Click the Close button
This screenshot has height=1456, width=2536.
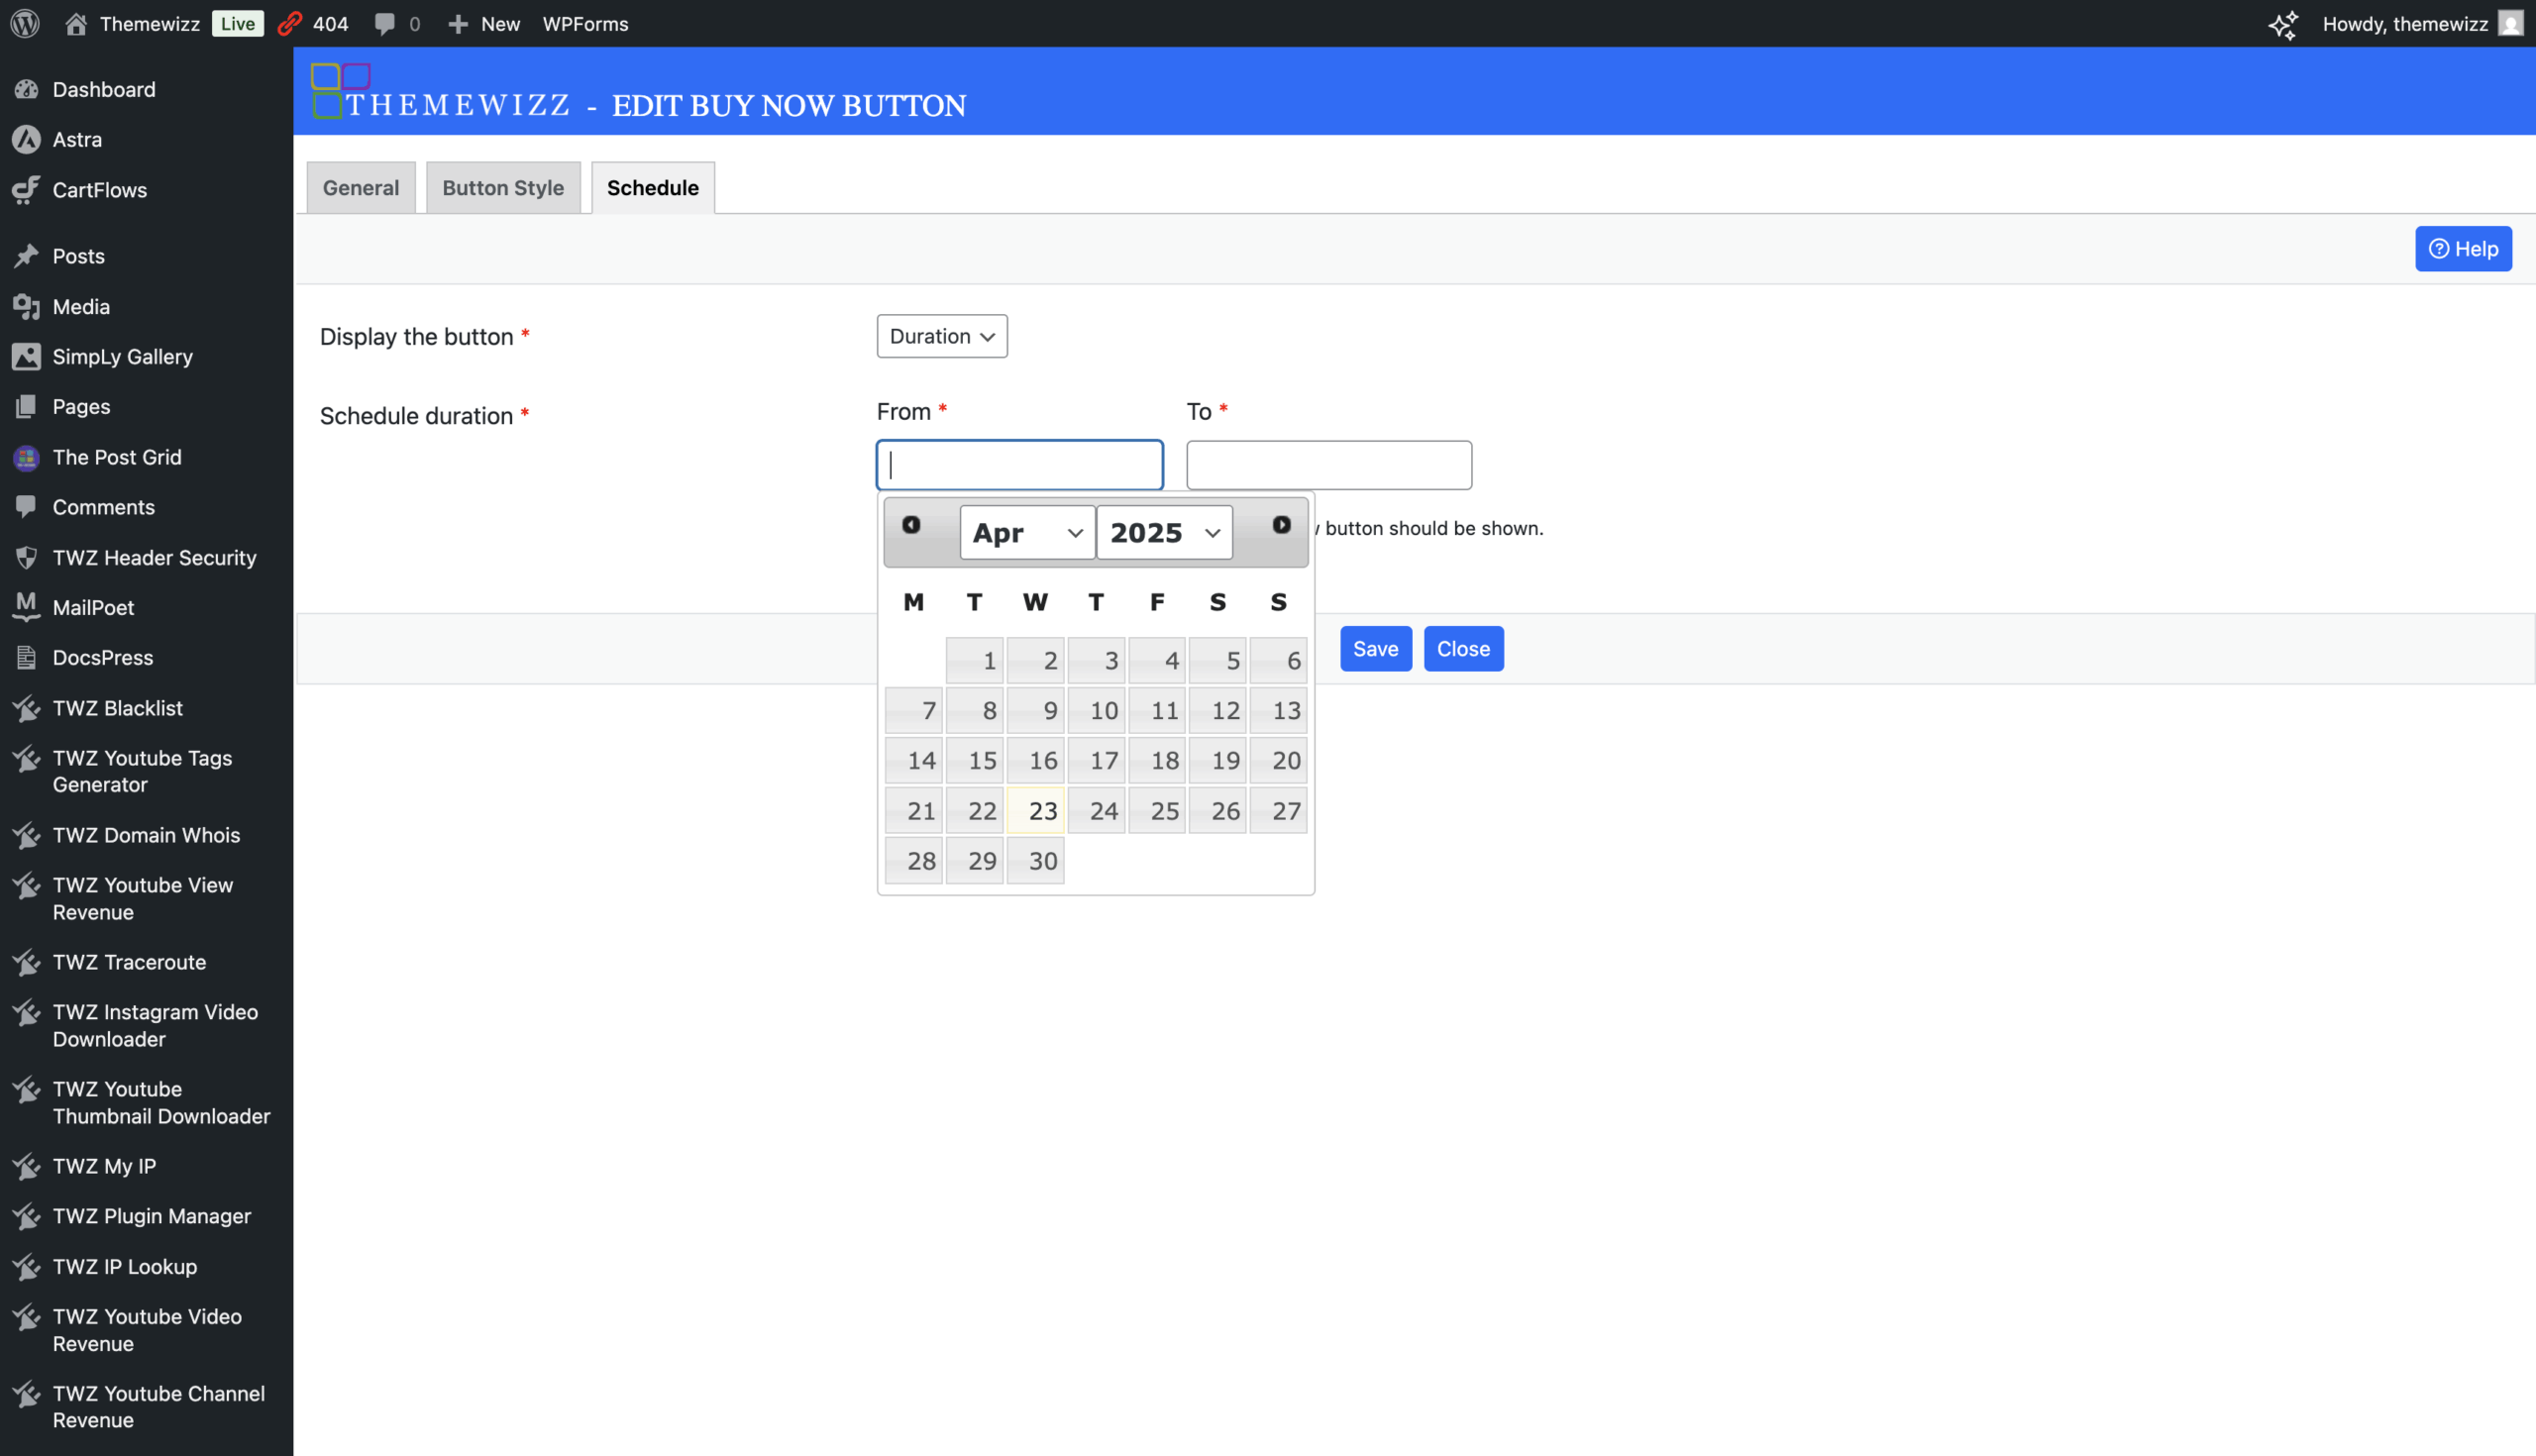1463,649
